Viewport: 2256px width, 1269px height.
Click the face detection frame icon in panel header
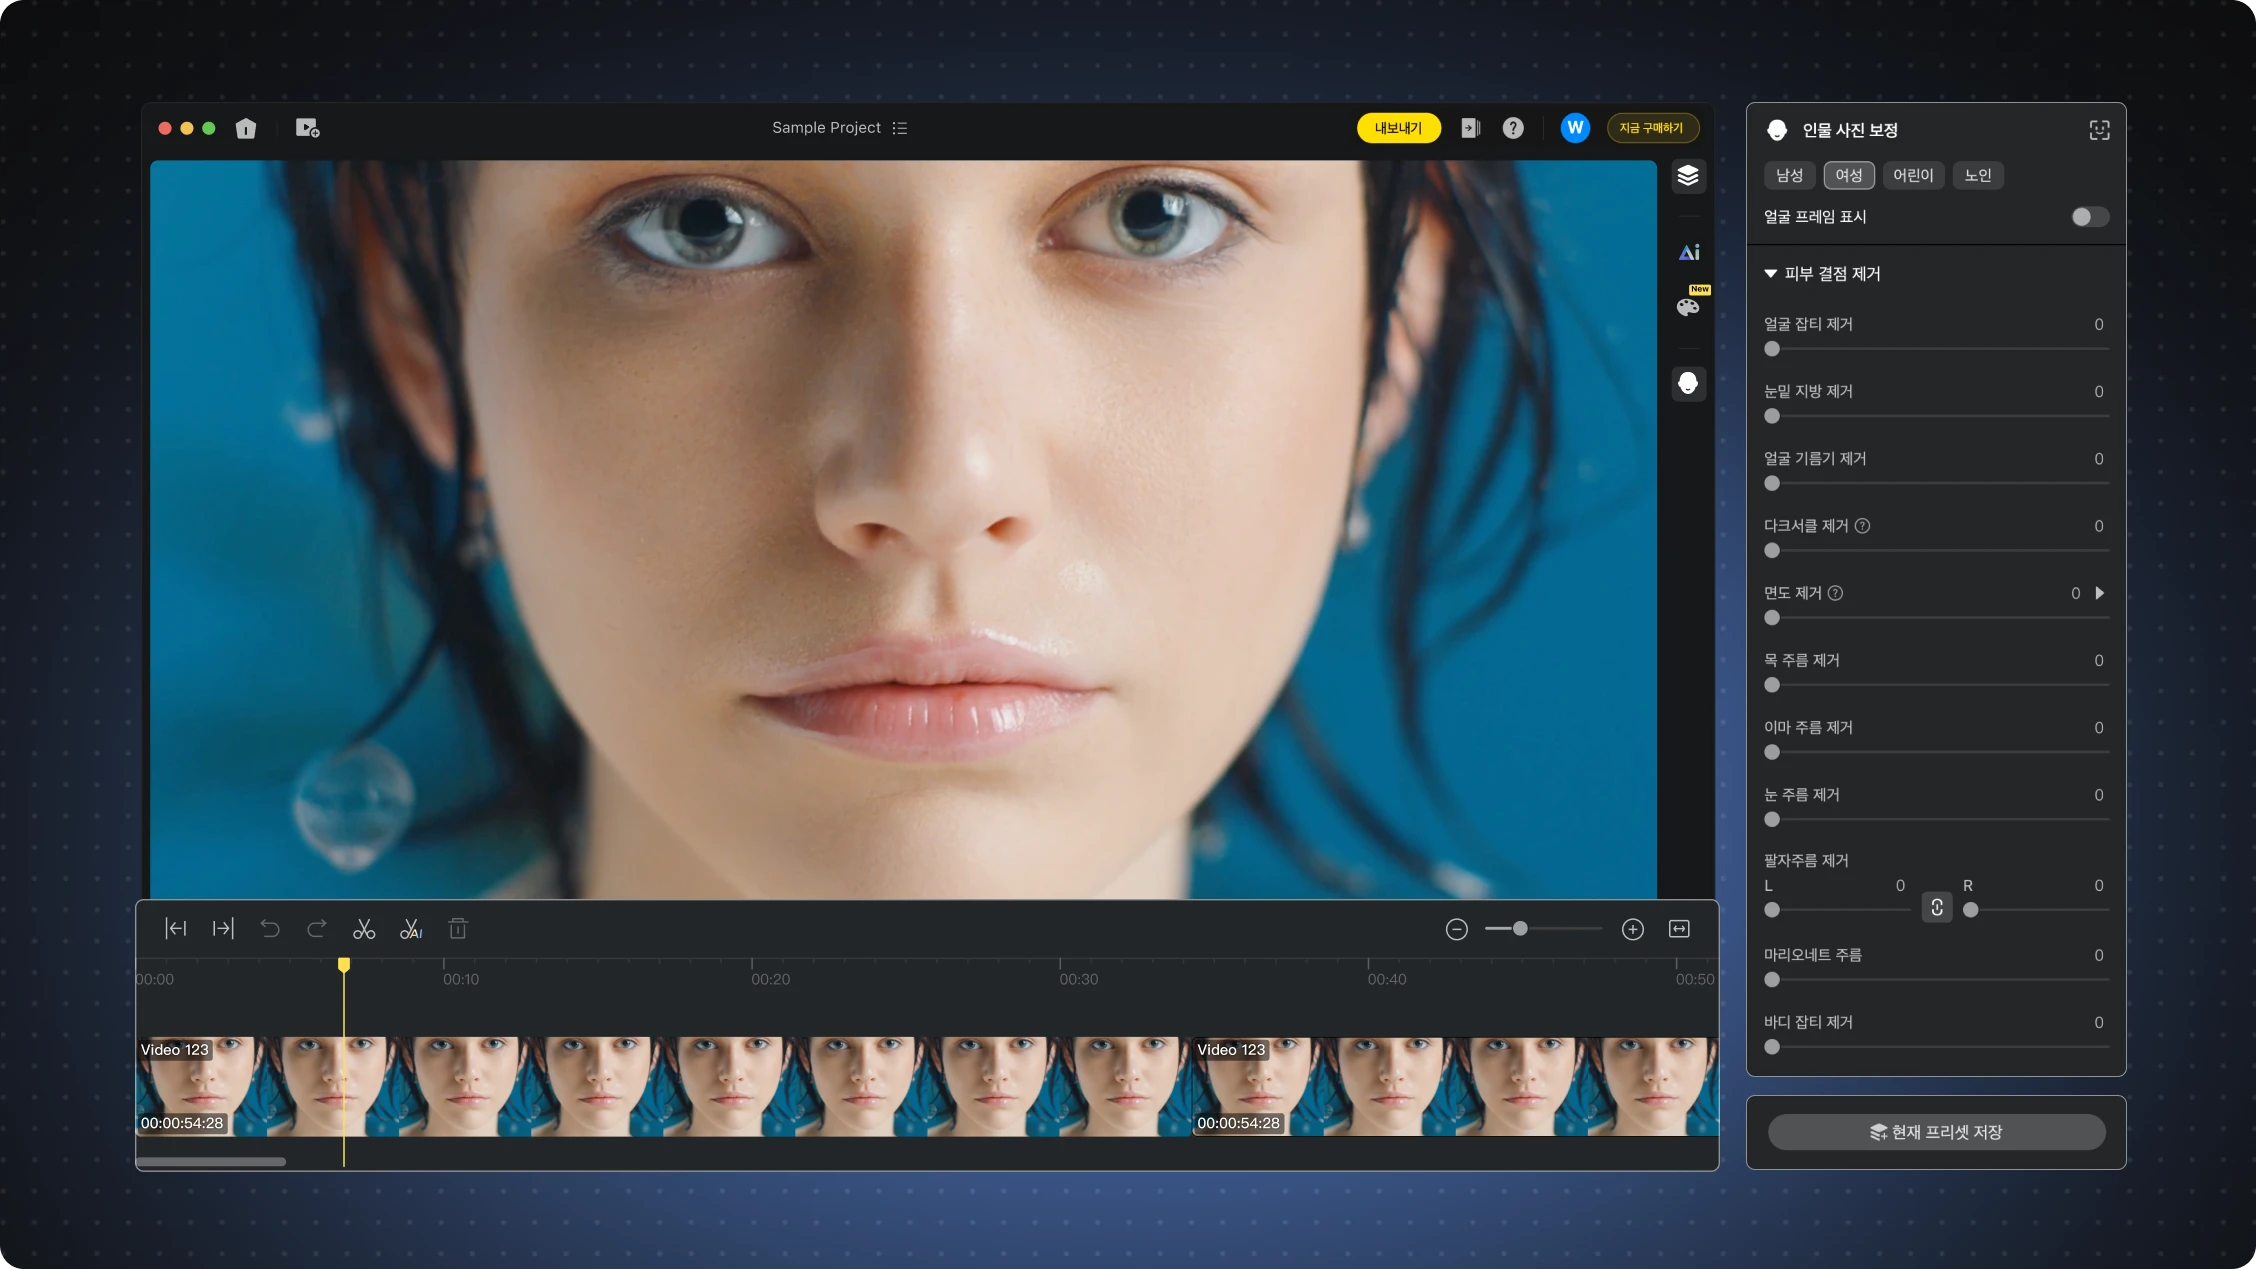[2099, 130]
